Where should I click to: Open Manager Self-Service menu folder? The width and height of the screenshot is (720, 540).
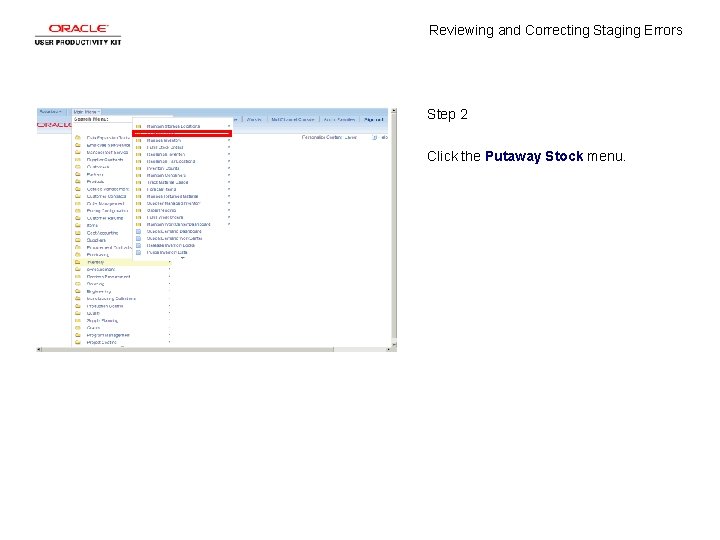tap(107, 152)
